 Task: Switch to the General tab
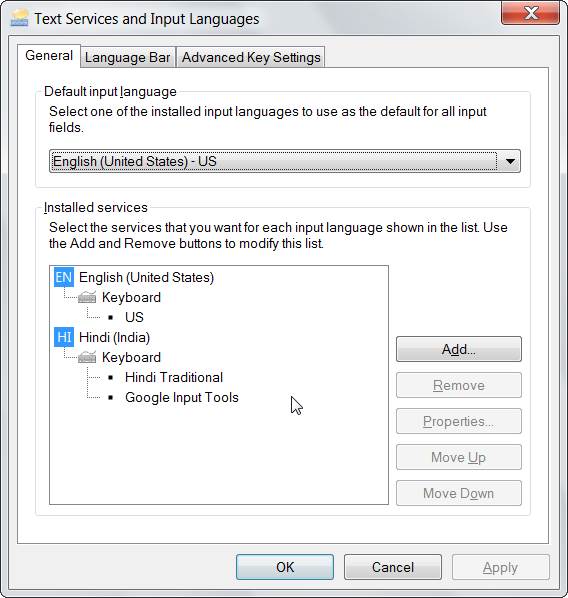[49, 56]
